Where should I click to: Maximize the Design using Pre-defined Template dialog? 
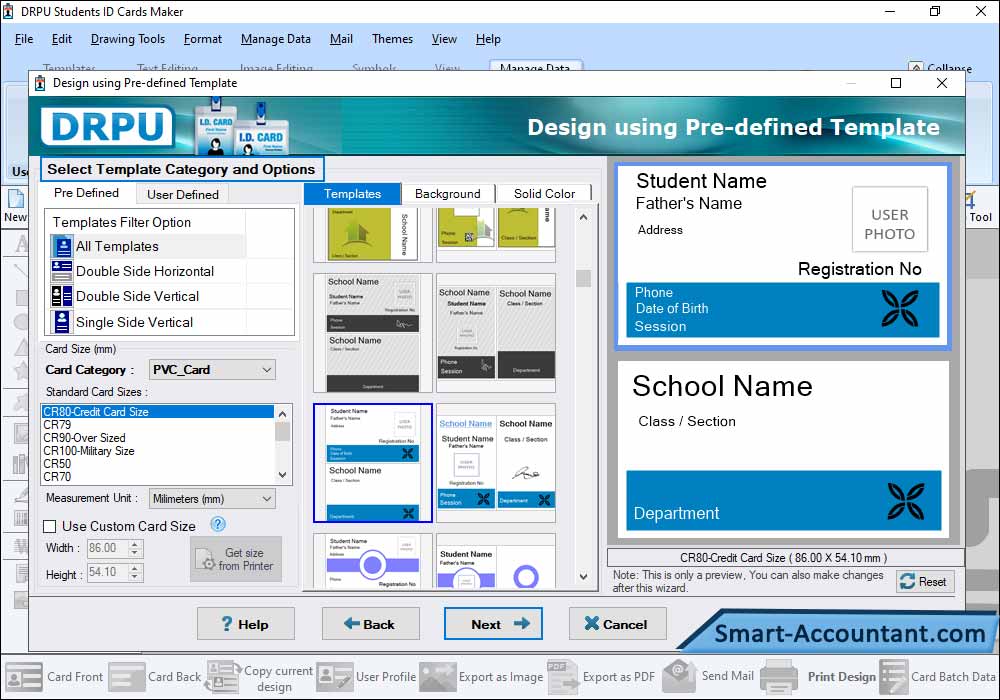(x=895, y=83)
